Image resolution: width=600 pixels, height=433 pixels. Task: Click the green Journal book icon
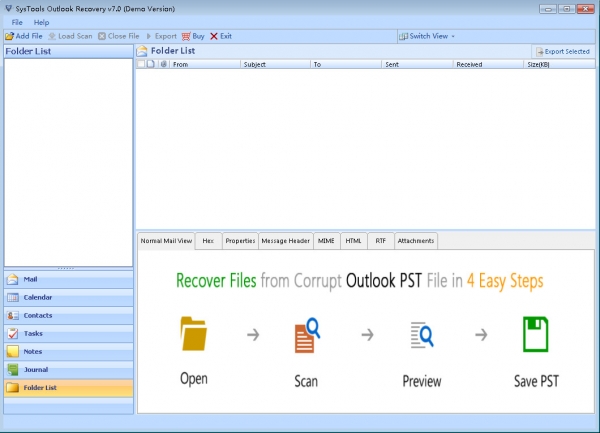pos(13,370)
